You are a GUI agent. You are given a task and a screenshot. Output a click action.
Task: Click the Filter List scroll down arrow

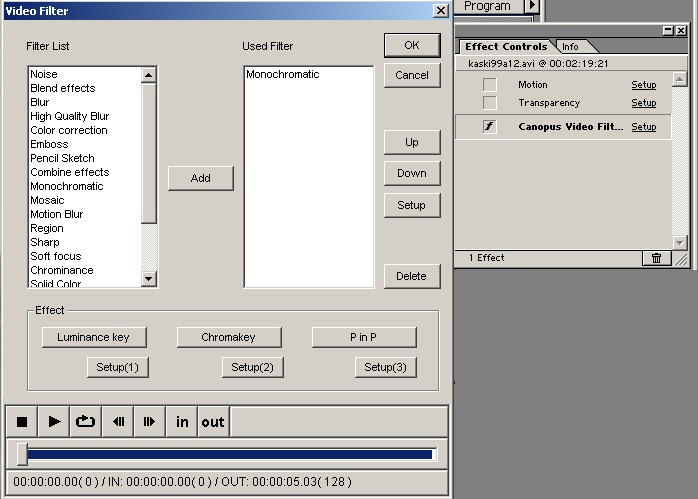pos(149,279)
